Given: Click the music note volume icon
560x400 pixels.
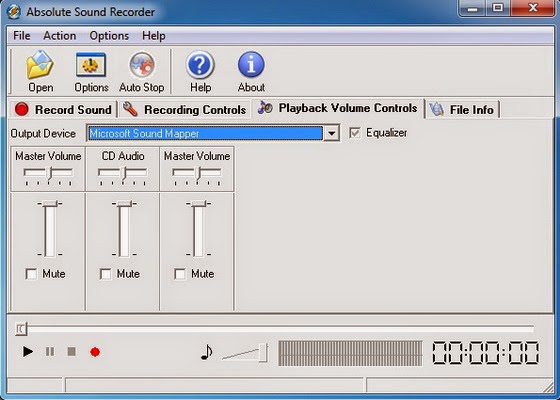Looking at the screenshot, I should click(x=206, y=352).
